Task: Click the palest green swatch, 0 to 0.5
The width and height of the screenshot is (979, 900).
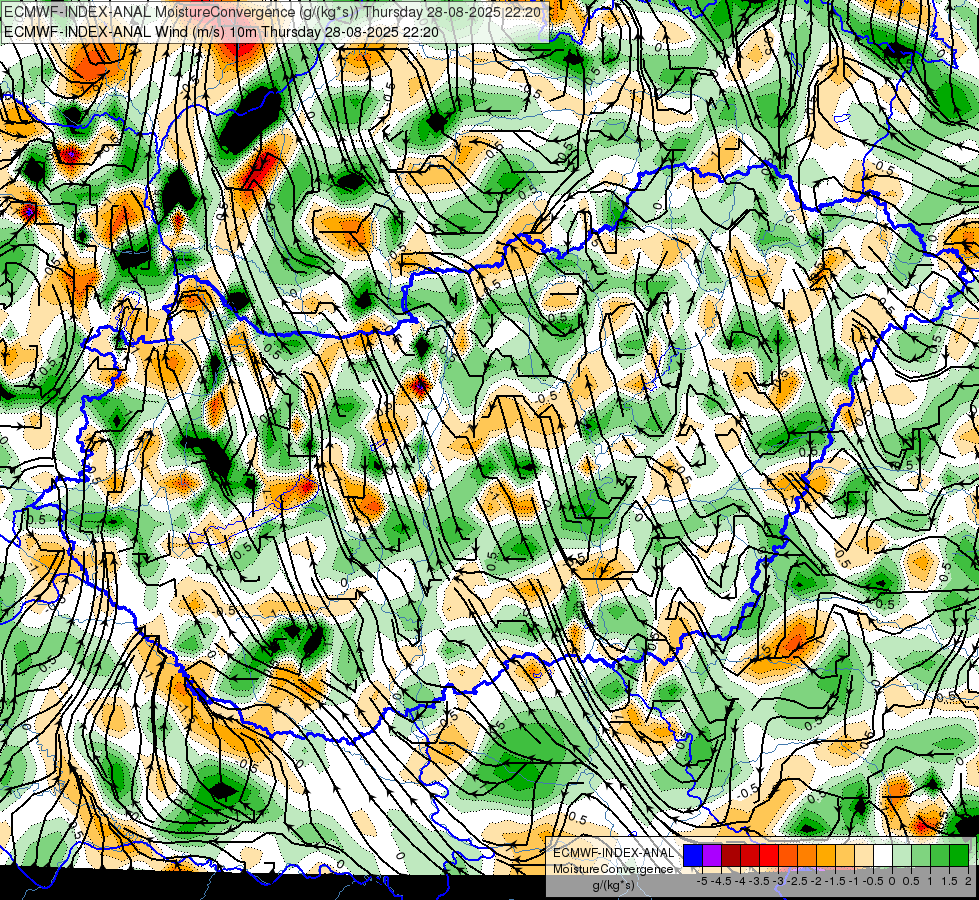Action: [x=902, y=856]
